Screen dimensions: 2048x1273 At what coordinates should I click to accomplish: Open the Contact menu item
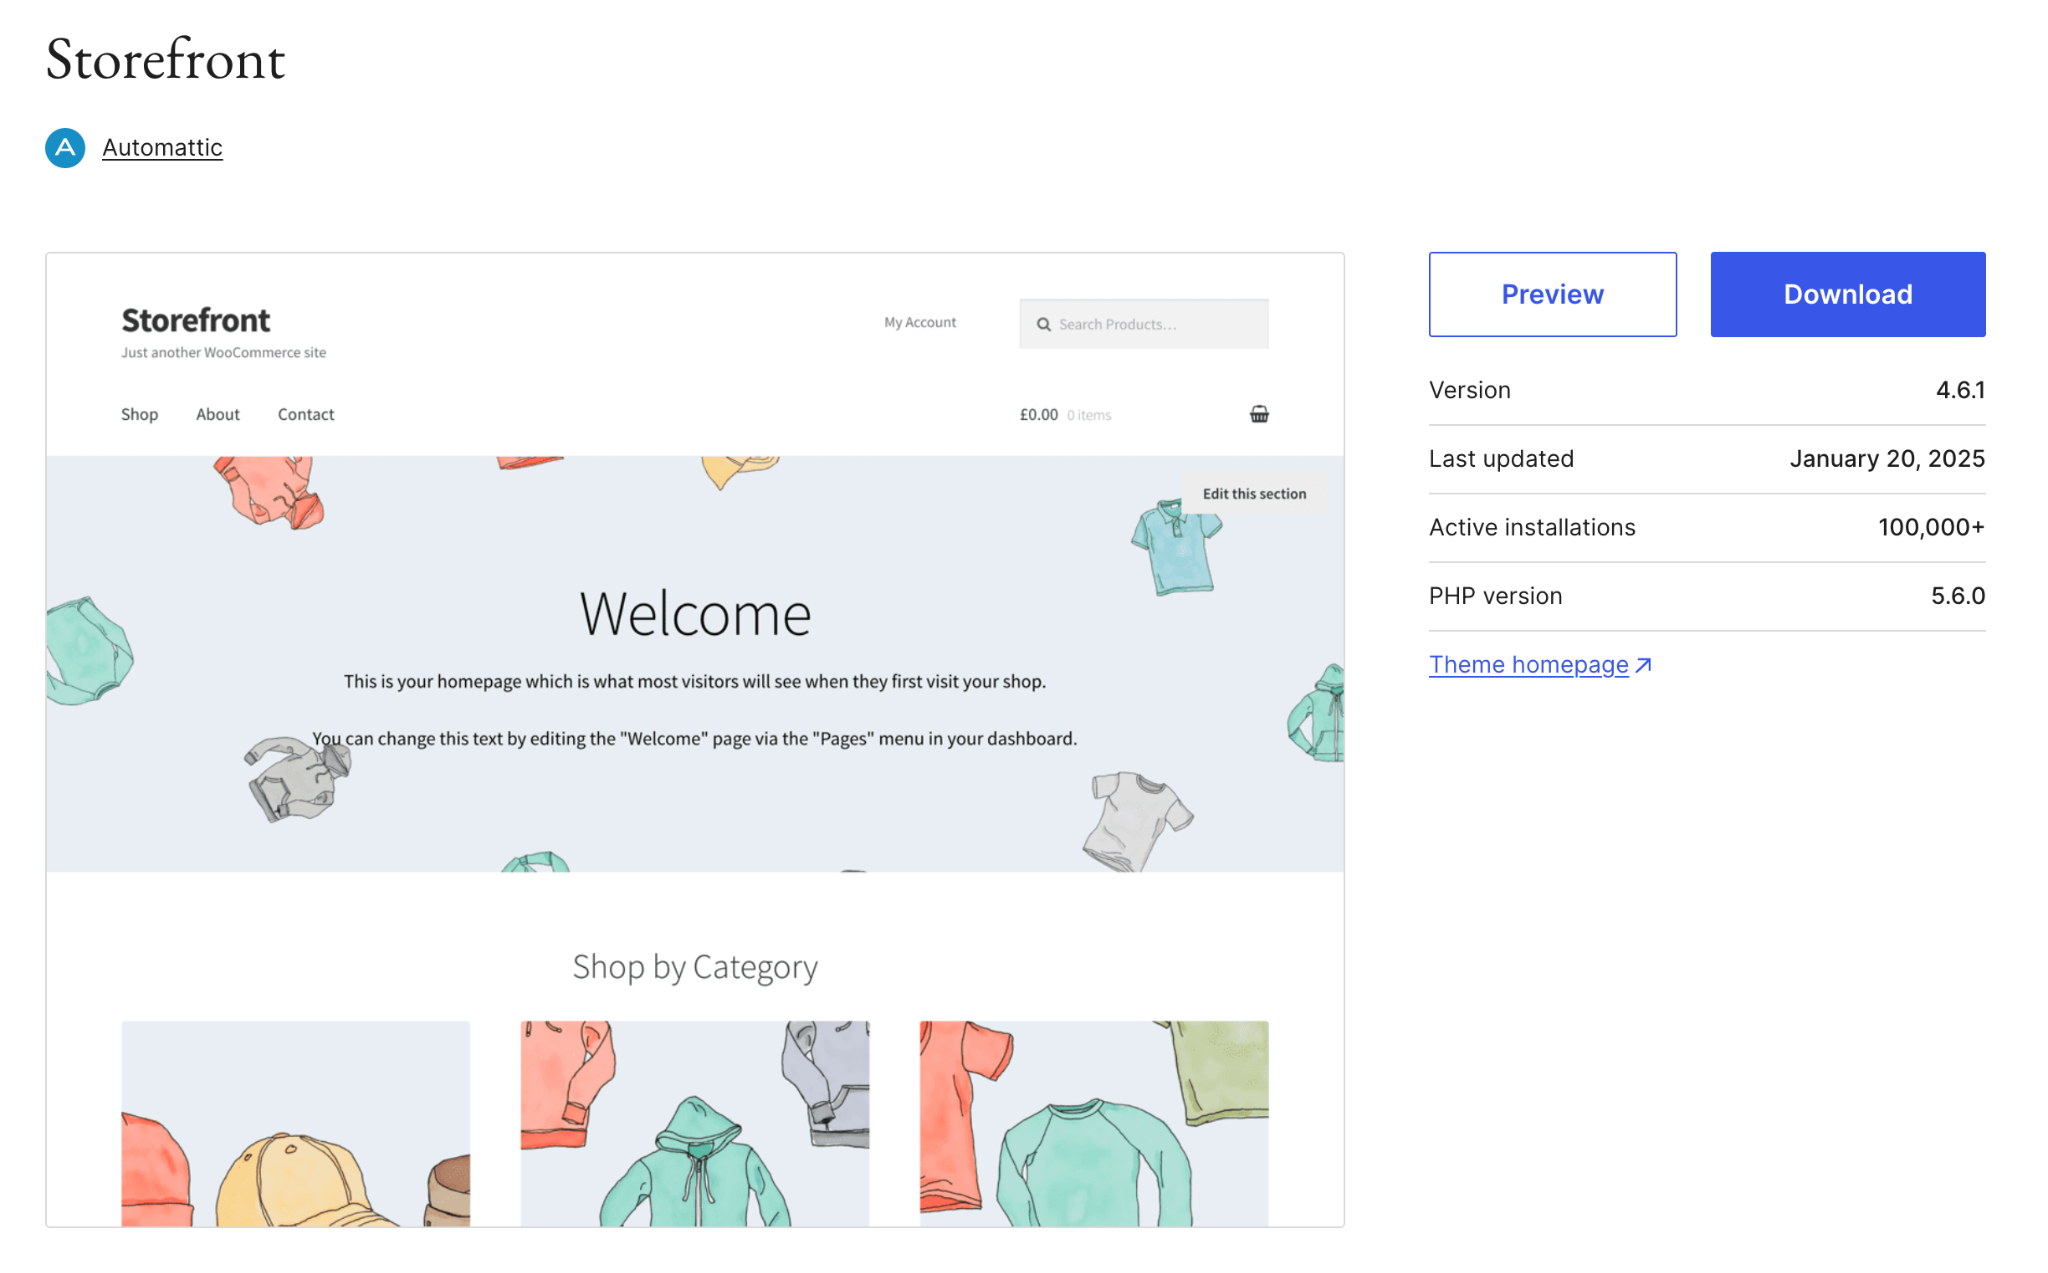[x=306, y=414]
